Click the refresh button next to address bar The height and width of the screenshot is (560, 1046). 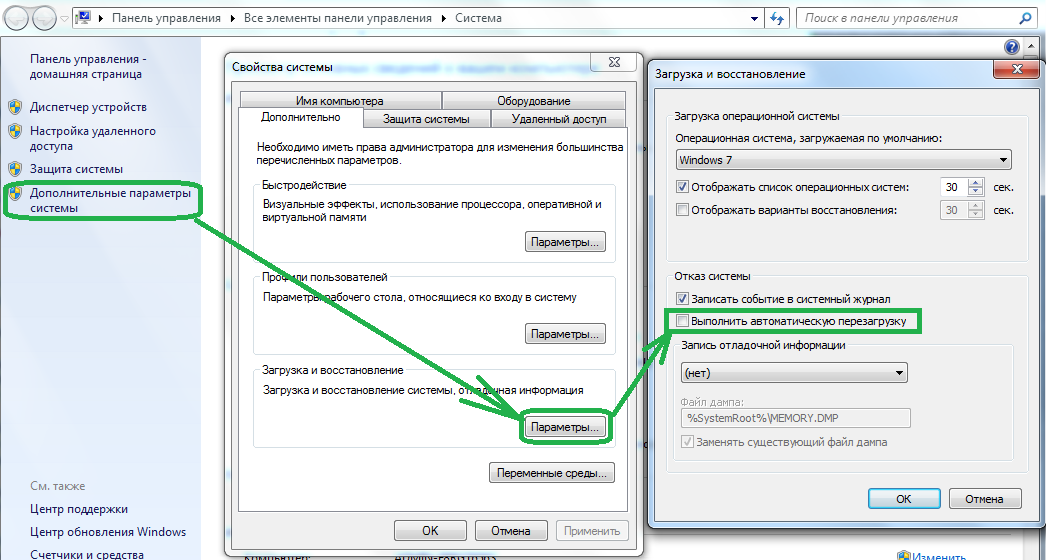[776, 19]
